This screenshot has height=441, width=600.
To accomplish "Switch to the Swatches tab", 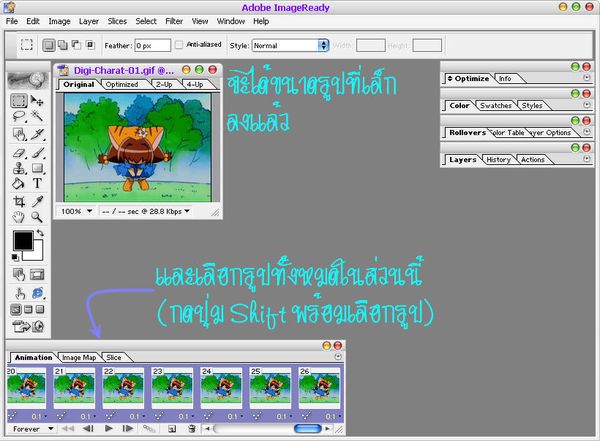I will point(496,106).
